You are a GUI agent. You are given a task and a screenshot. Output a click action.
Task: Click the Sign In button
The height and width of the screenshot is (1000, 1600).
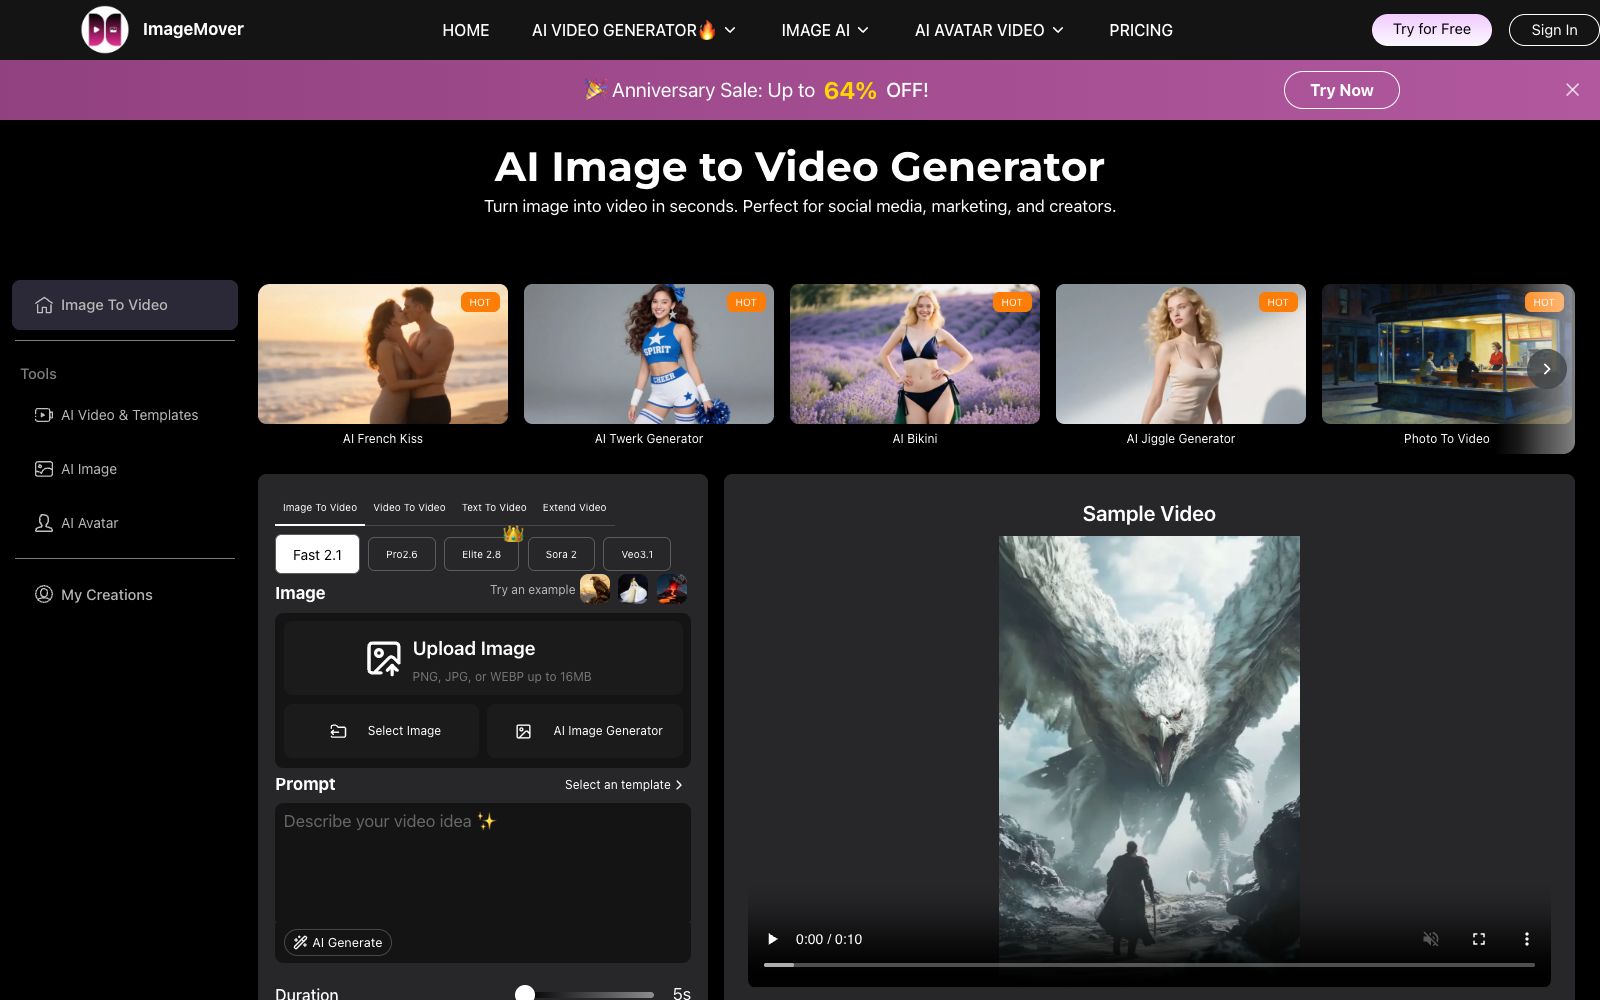1554,30
